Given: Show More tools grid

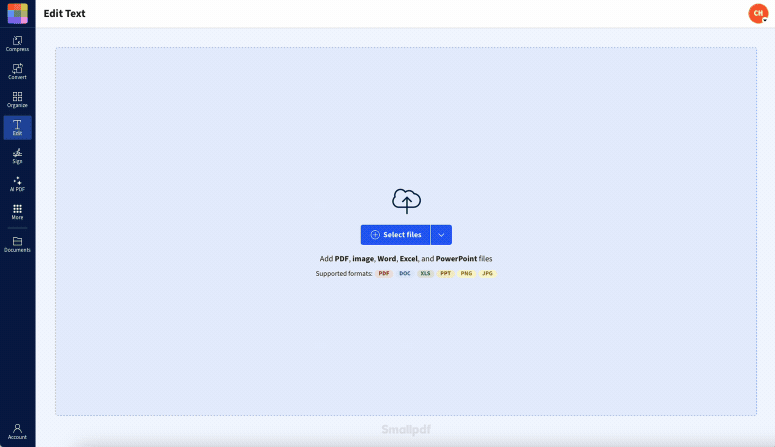Looking at the screenshot, I should point(17,211).
